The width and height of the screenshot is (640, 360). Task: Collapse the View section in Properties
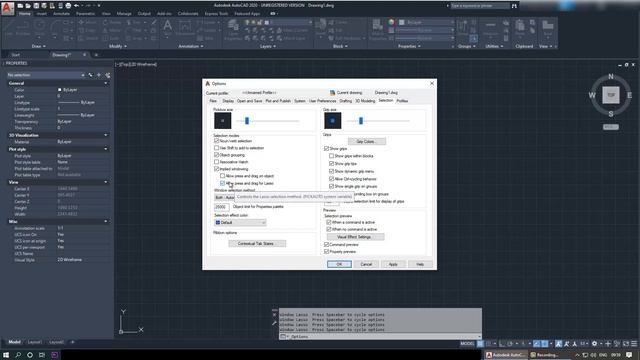tap(106, 182)
